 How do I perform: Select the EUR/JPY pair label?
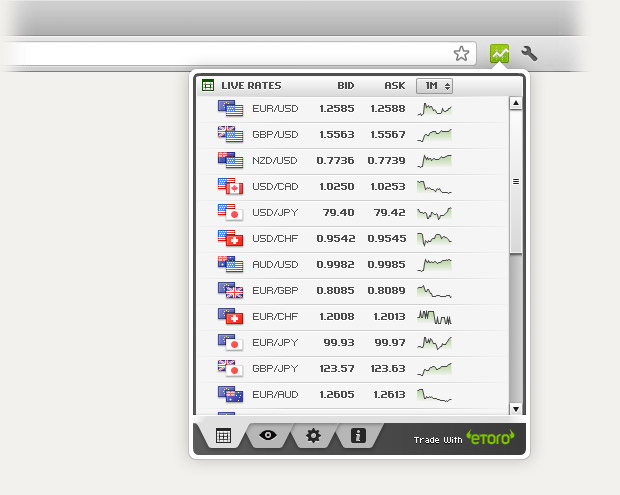[x=275, y=343]
